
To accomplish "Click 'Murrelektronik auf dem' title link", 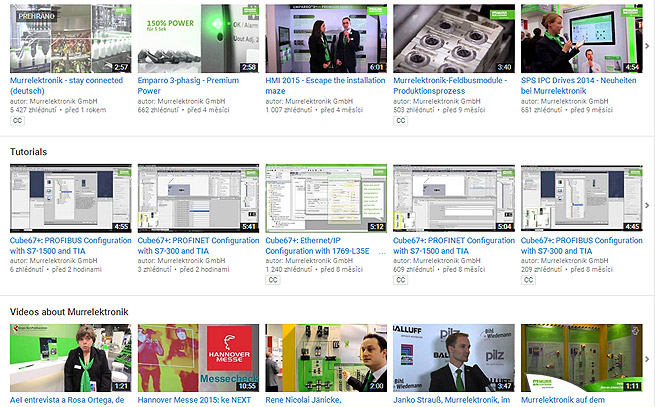I will 563,400.
